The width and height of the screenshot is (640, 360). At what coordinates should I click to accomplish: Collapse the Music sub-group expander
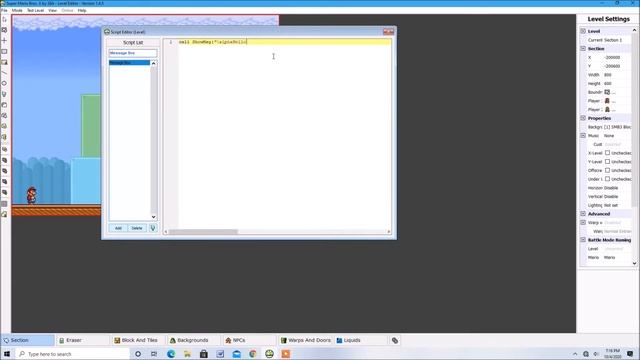pyautogui.click(x=583, y=136)
